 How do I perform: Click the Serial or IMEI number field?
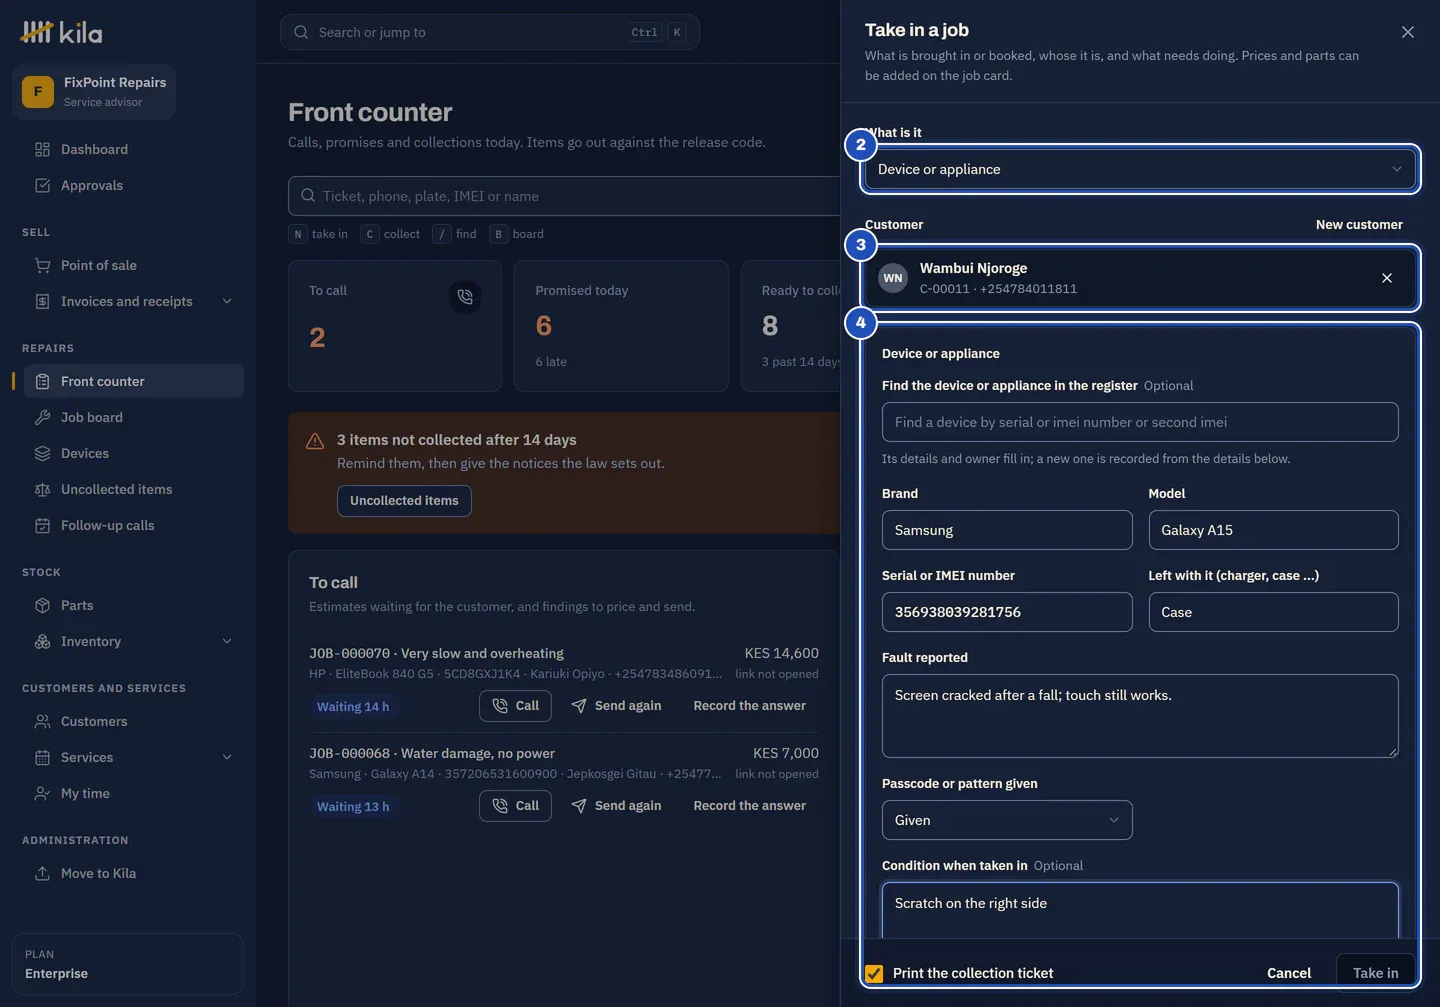click(1007, 612)
